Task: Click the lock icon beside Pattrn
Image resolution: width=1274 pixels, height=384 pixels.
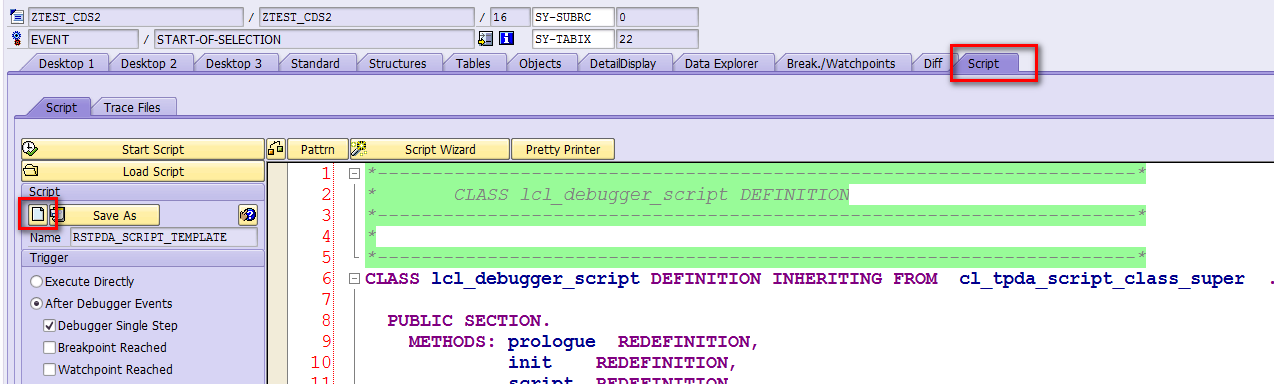Action: click(276, 149)
